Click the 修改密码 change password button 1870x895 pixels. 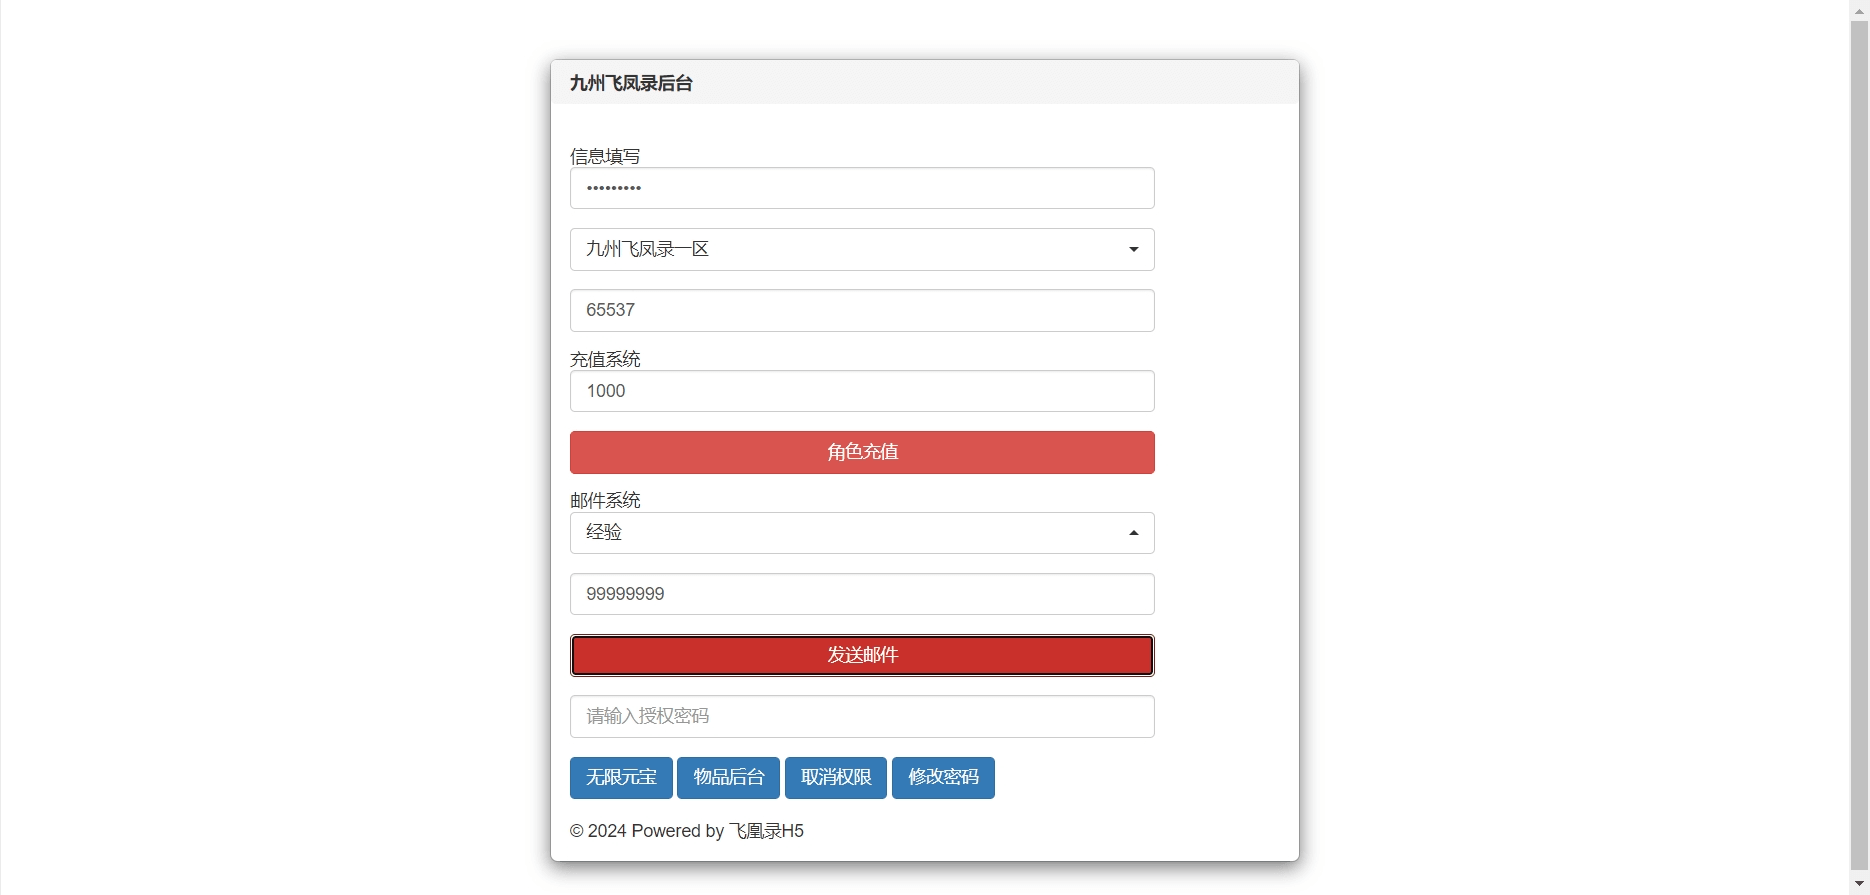tap(942, 777)
